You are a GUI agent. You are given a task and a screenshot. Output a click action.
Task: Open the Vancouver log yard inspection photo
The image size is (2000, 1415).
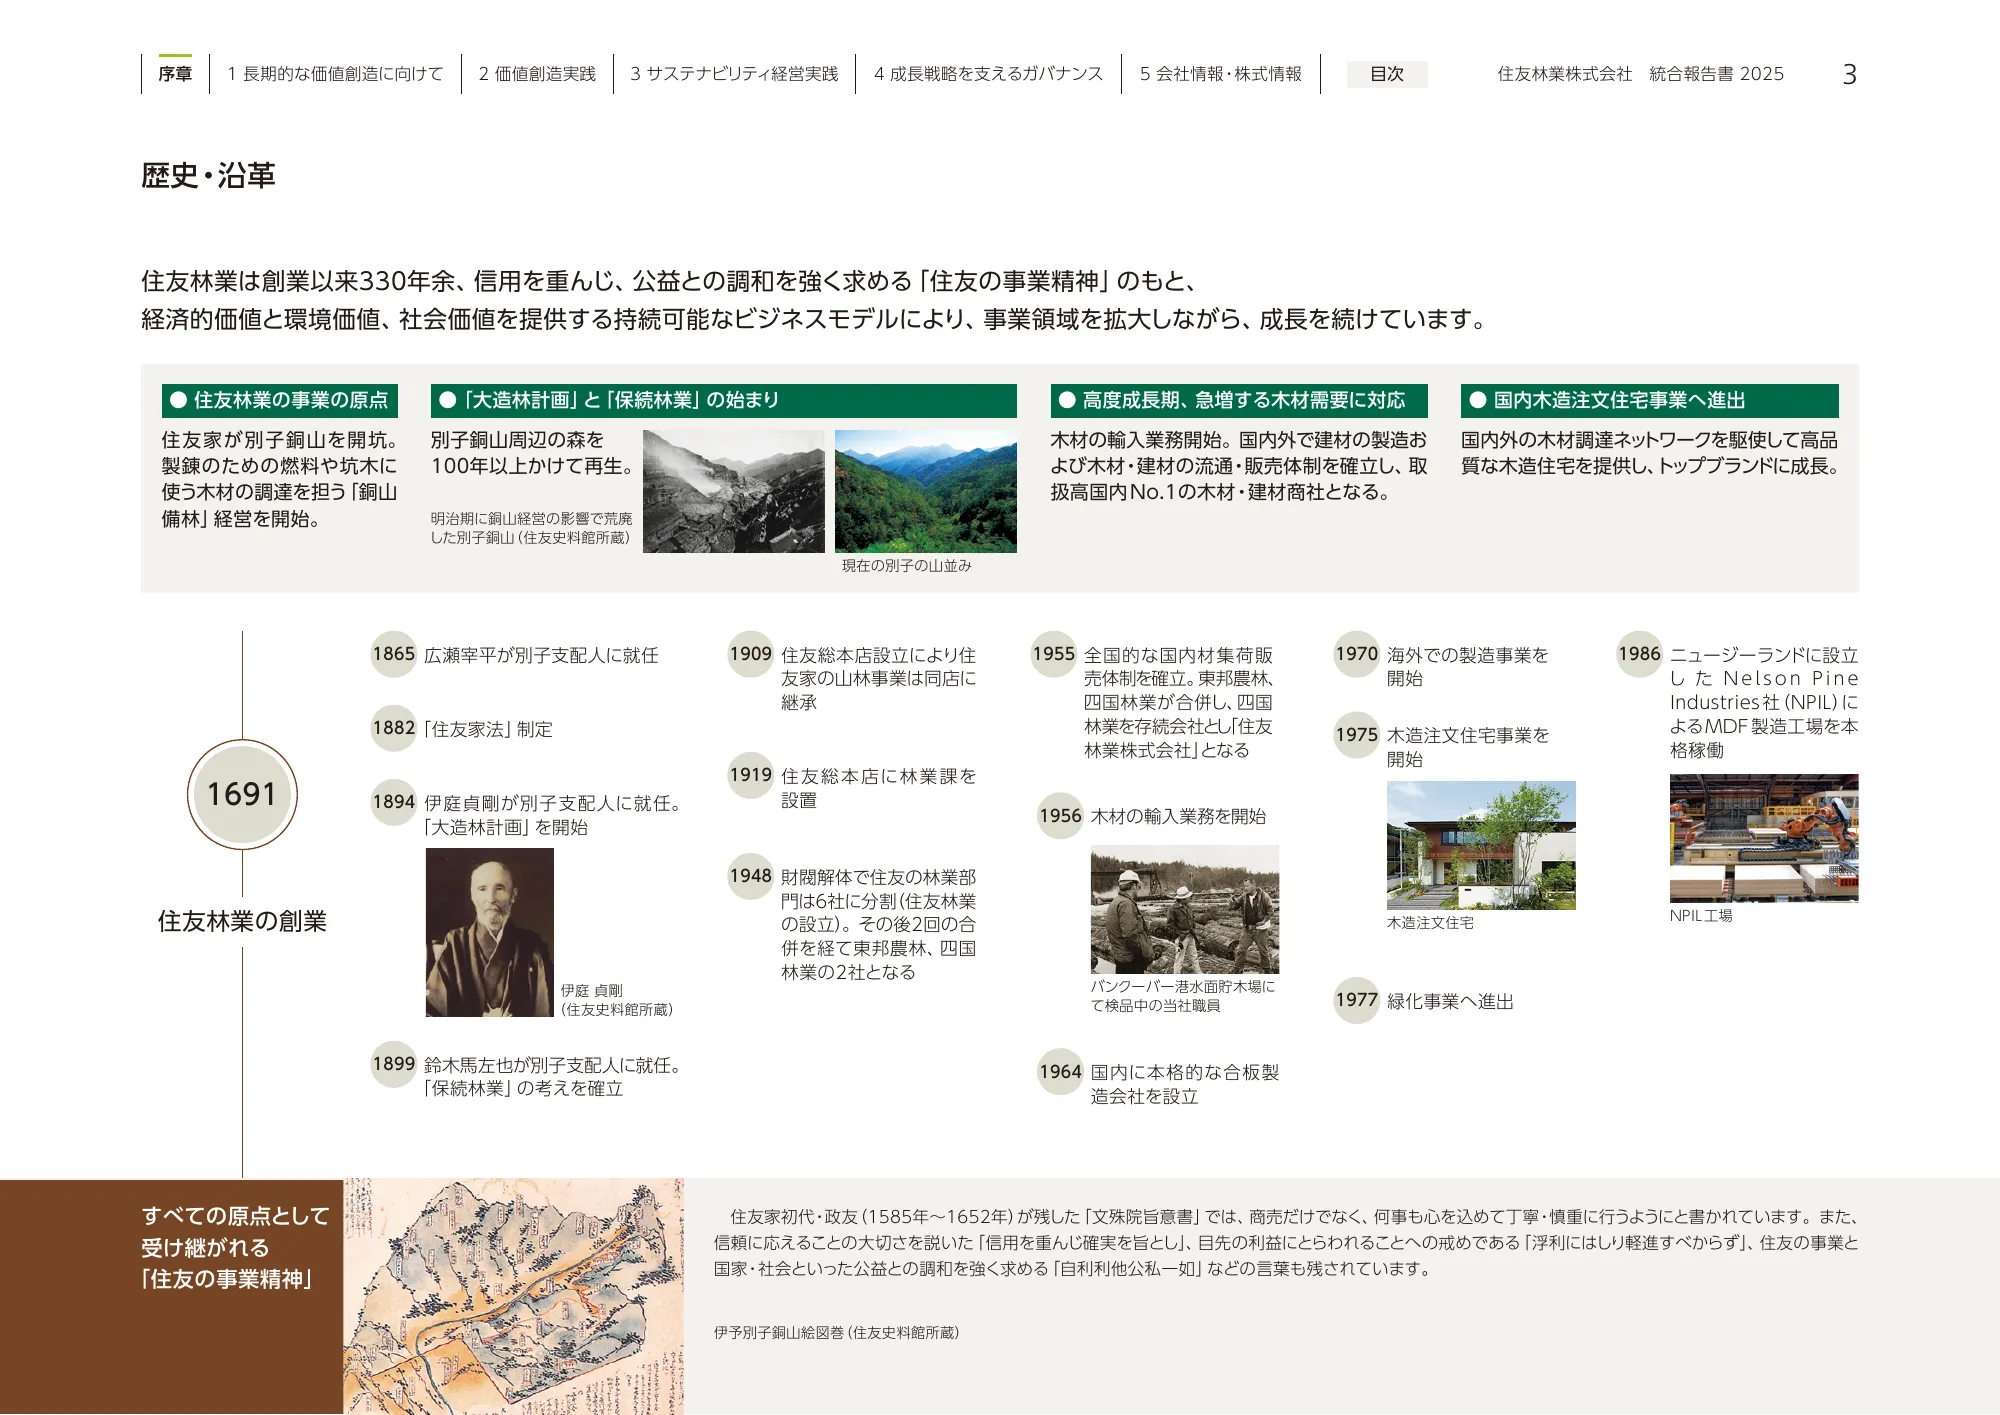(1184, 909)
